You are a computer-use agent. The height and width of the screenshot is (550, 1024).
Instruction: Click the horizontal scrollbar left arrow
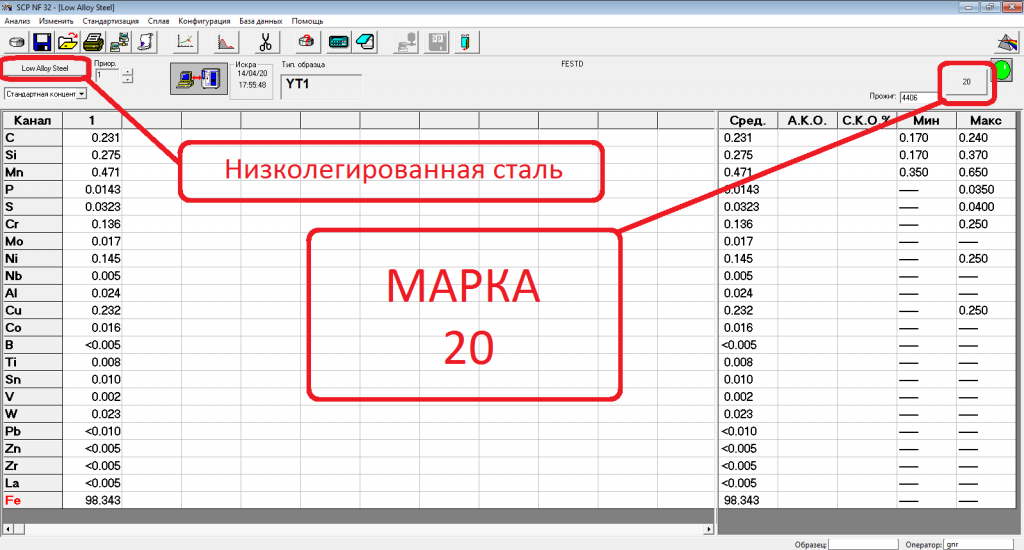8,528
